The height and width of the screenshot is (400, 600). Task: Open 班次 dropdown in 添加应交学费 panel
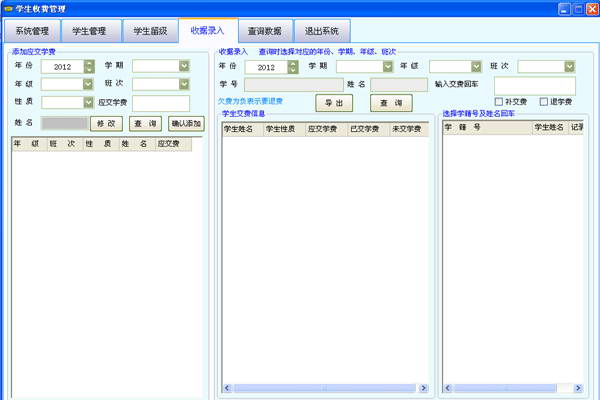pyautogui.click(x=184, y=84)
